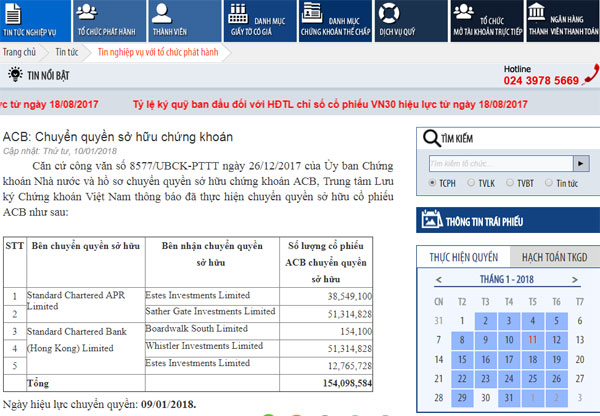Select the Tin tức radio option
This screenshot has width=600, height=416.
coord(549,183)
